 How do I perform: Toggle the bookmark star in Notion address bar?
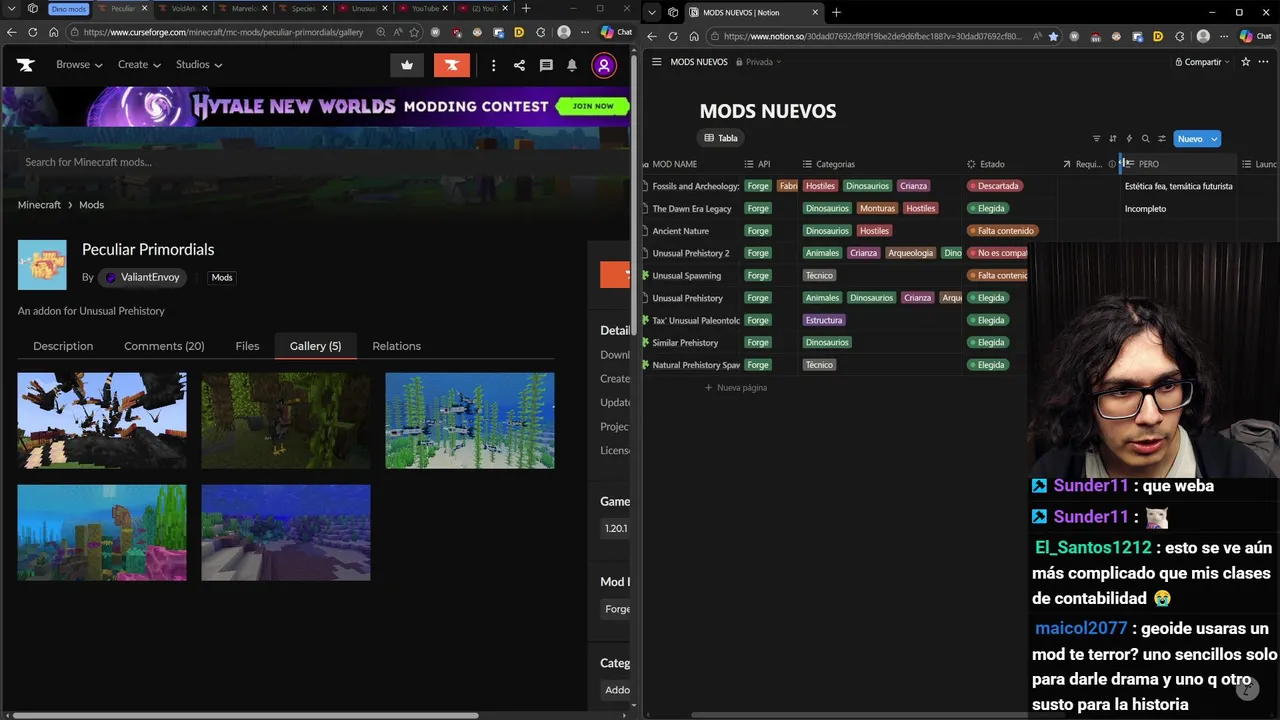1053,36
